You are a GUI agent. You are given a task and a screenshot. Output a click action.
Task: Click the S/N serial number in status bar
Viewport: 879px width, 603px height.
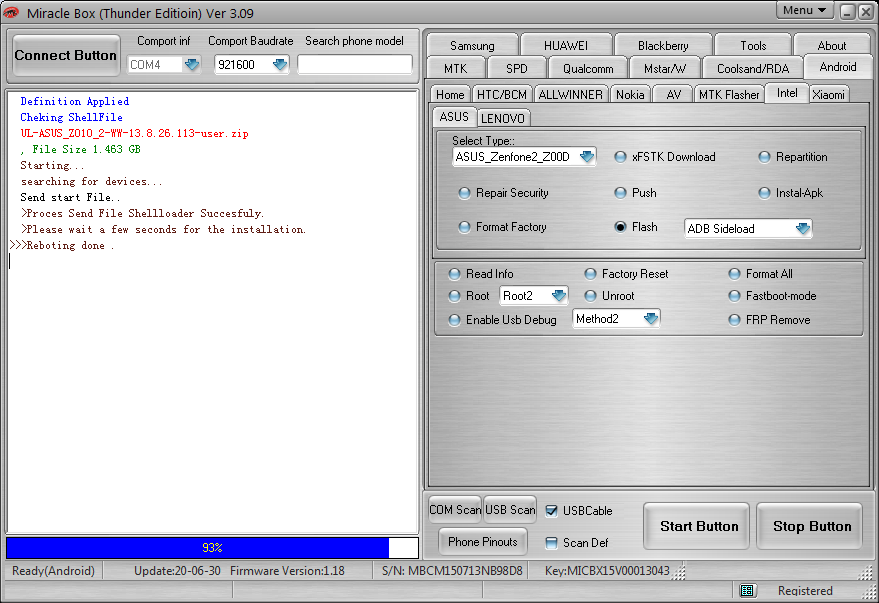tap(452, 571)
